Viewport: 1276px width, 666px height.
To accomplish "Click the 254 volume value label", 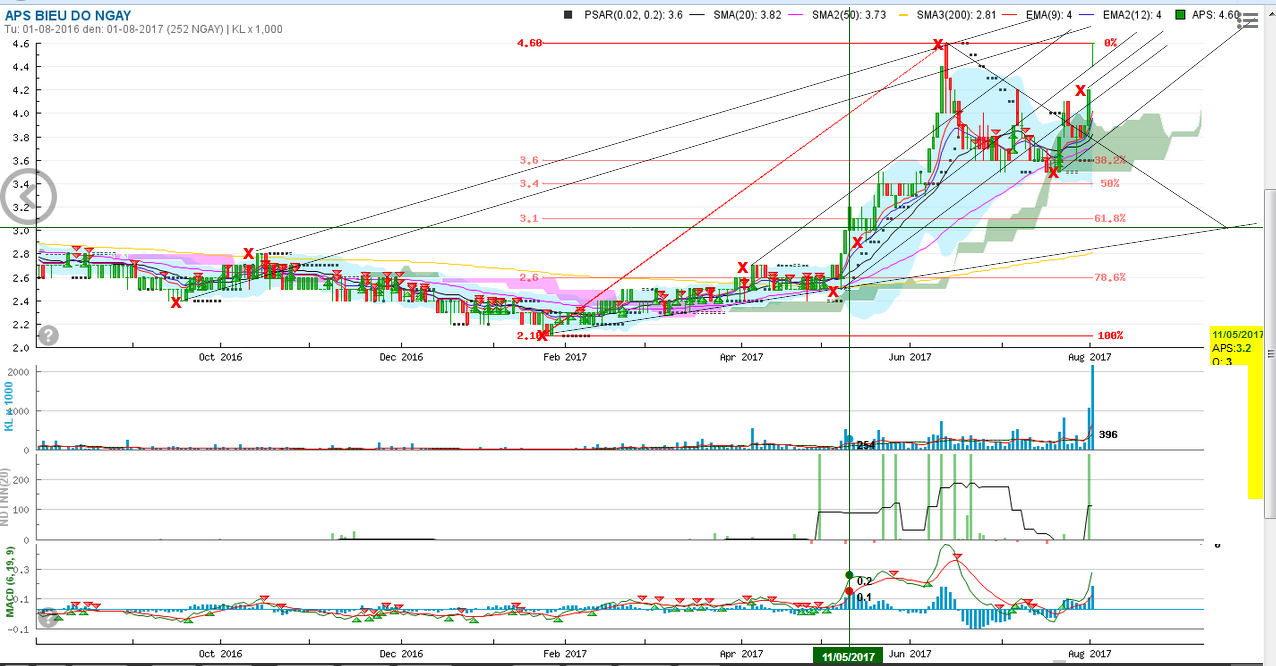I will click(x=867, y=444).
